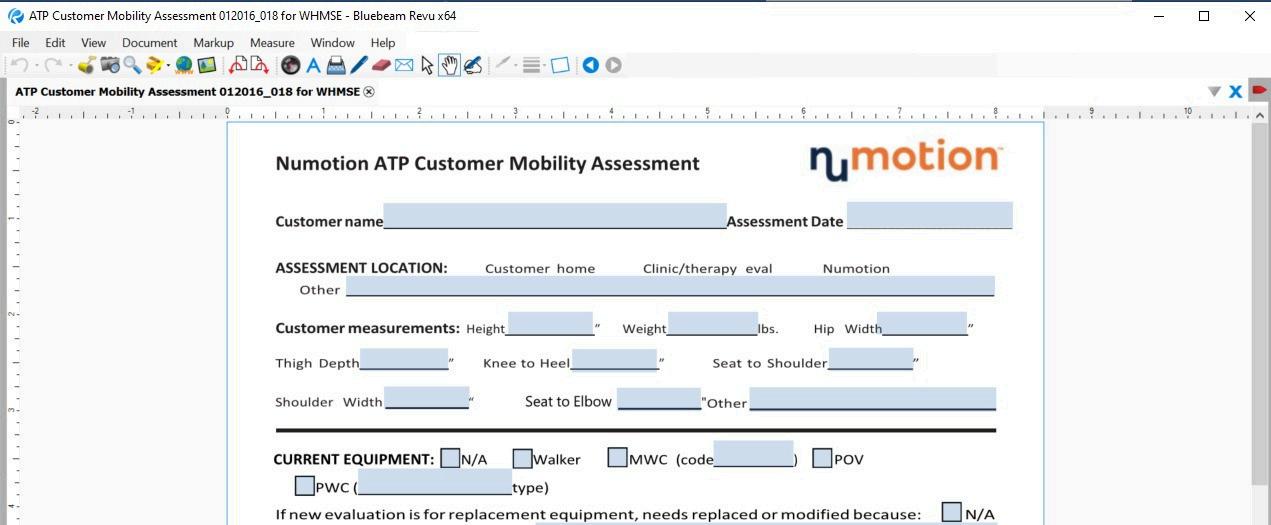Open the line width lines icon
Viewport: 1271px width, 525px height.
coord(531,65)
